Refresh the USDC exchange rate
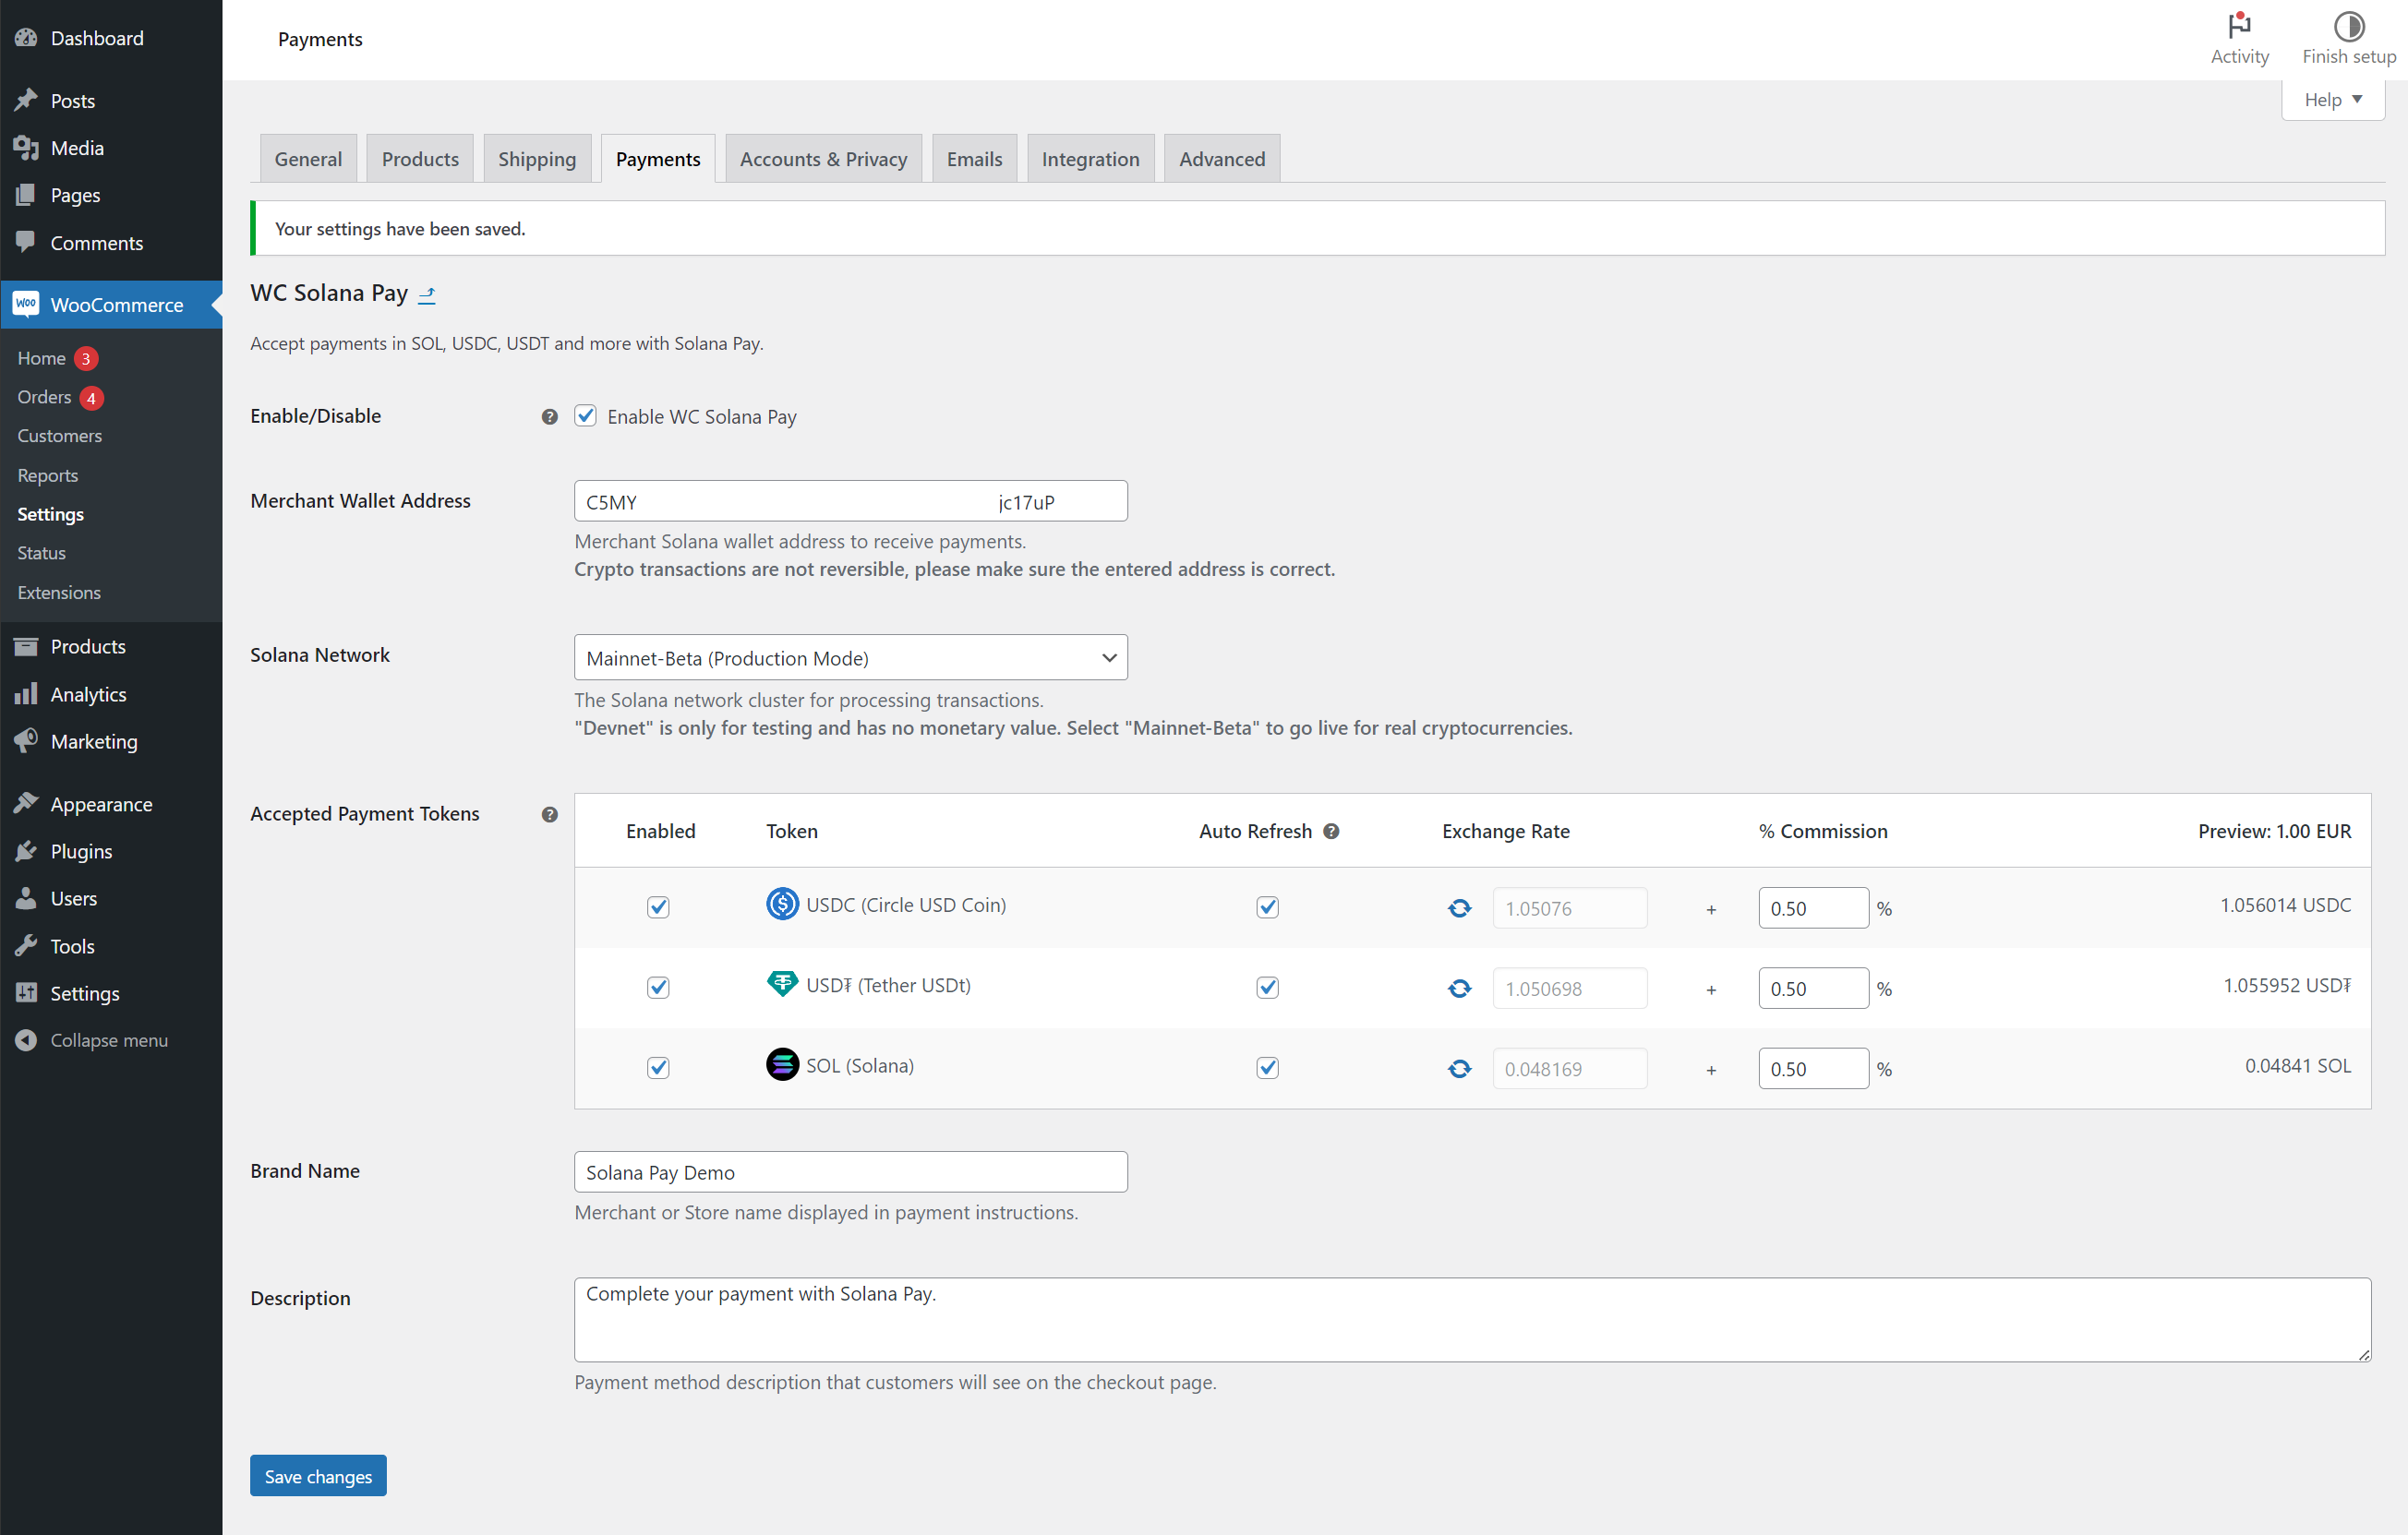 (x=1459, y=908)
